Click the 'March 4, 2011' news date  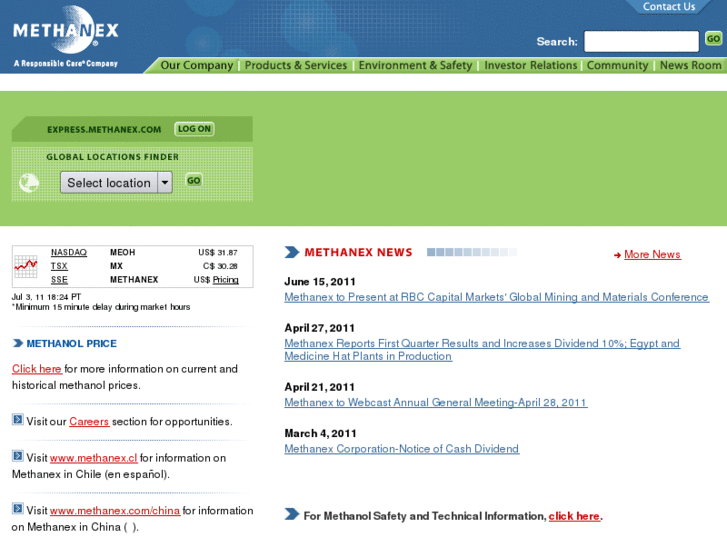pyautogui.click(x=320, y=434)
